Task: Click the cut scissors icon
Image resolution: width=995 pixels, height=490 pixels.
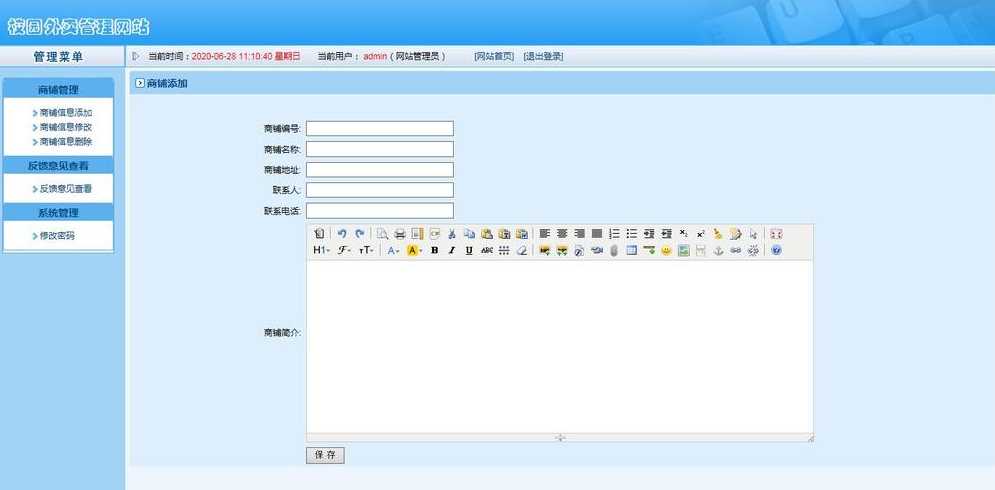Action: tap(452, 234)
